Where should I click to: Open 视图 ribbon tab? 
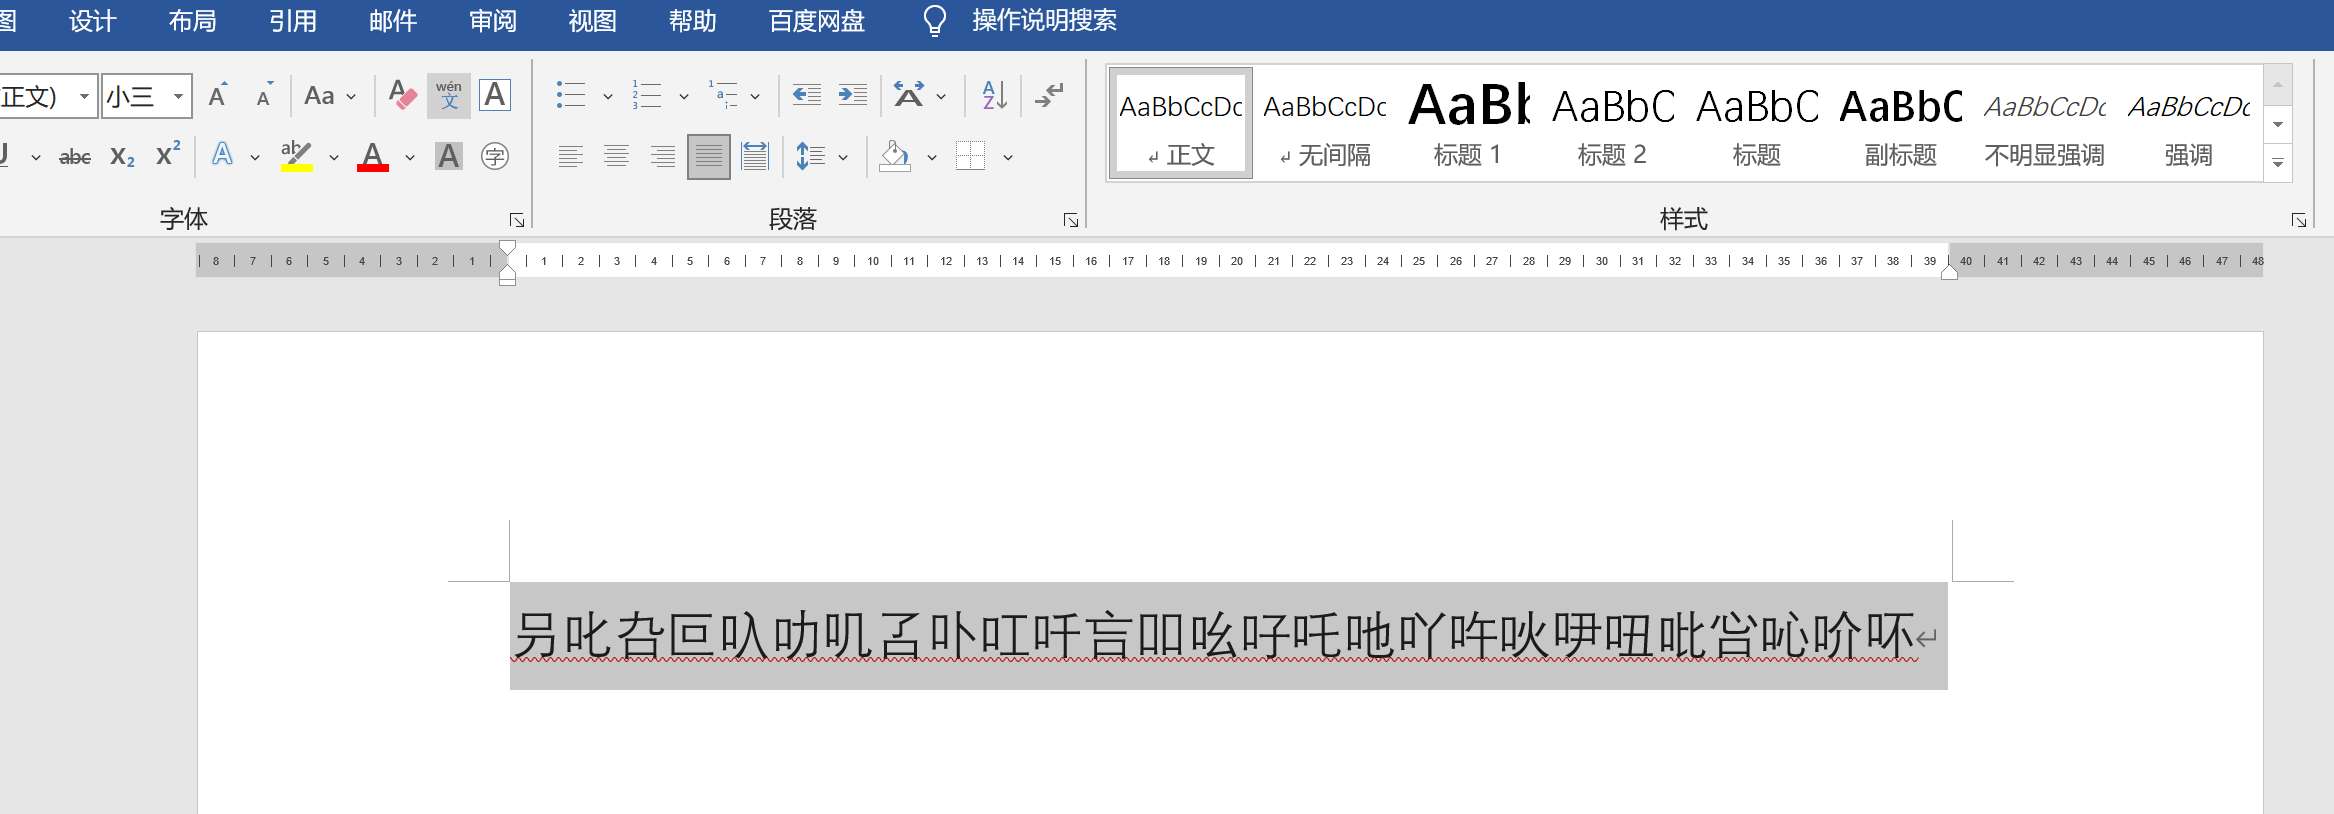coord(593,21)
